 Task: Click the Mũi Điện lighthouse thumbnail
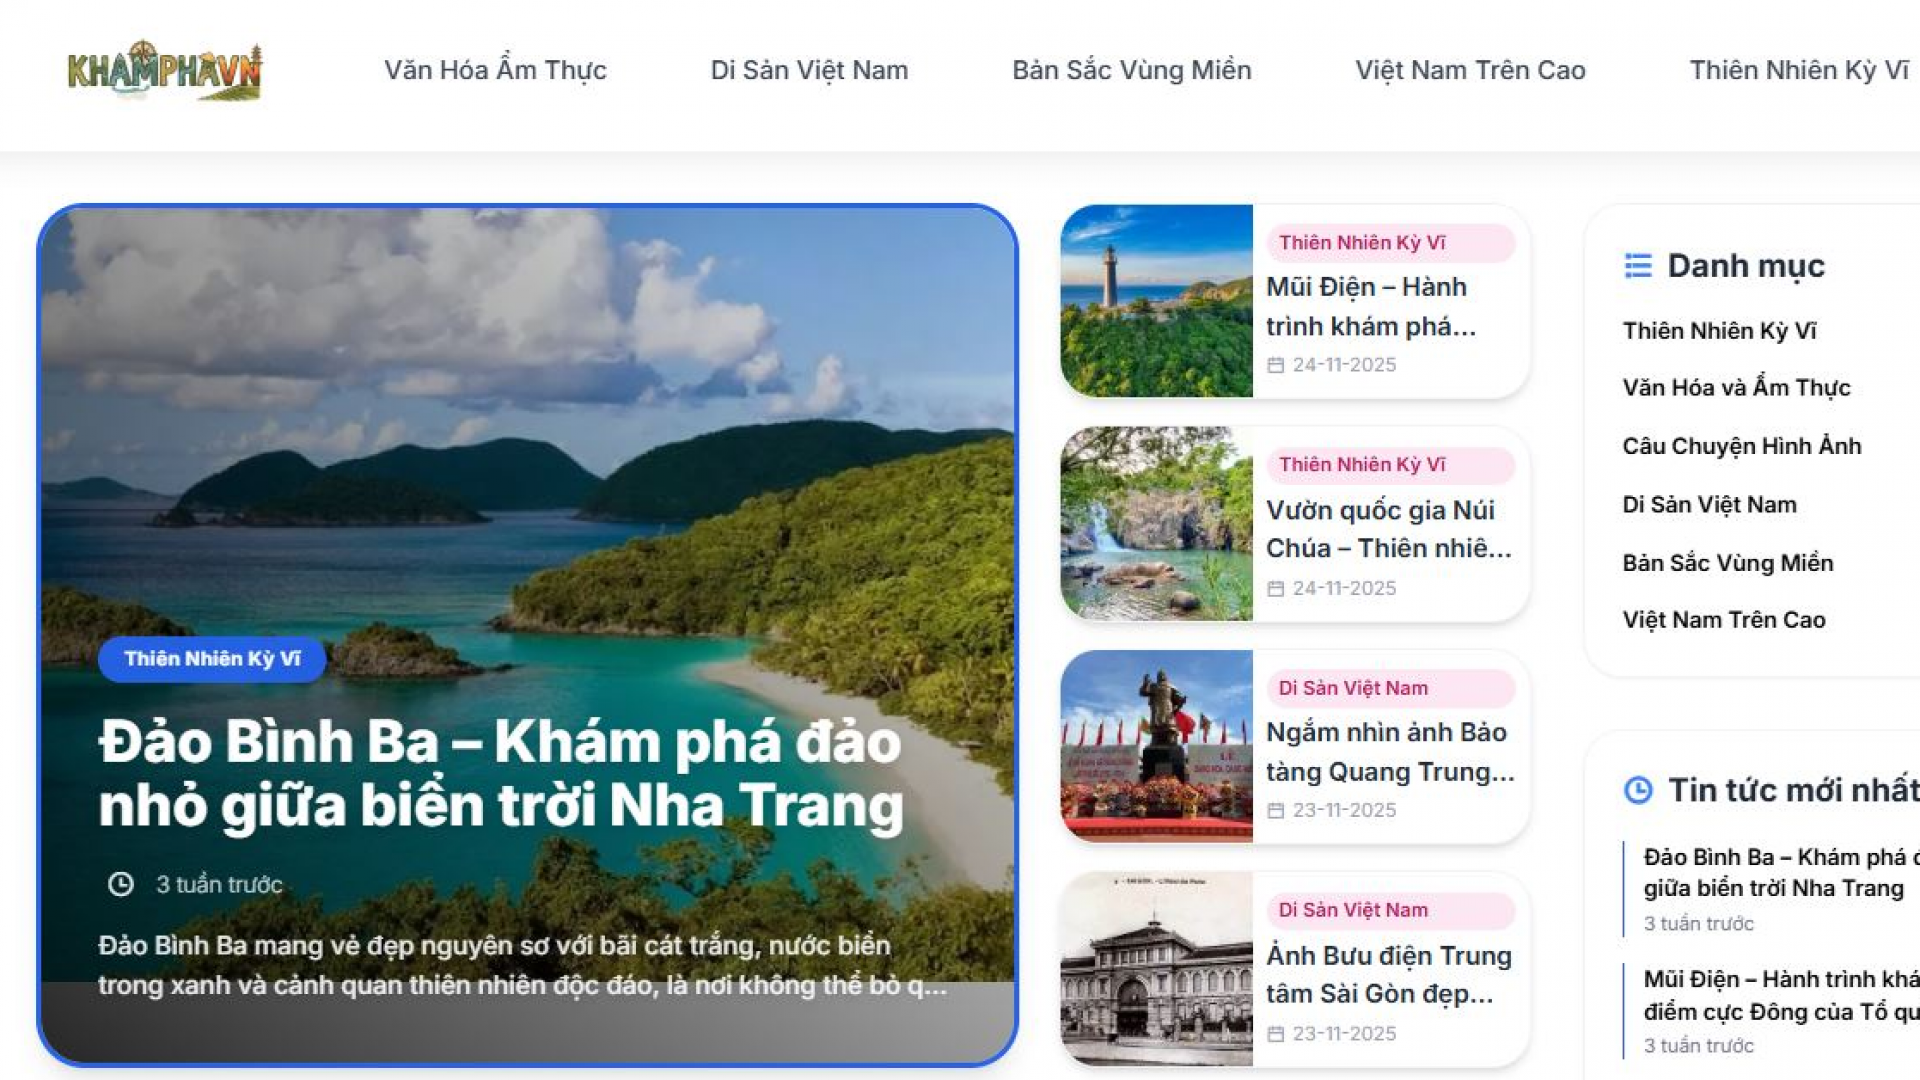tap(1156, 301)
